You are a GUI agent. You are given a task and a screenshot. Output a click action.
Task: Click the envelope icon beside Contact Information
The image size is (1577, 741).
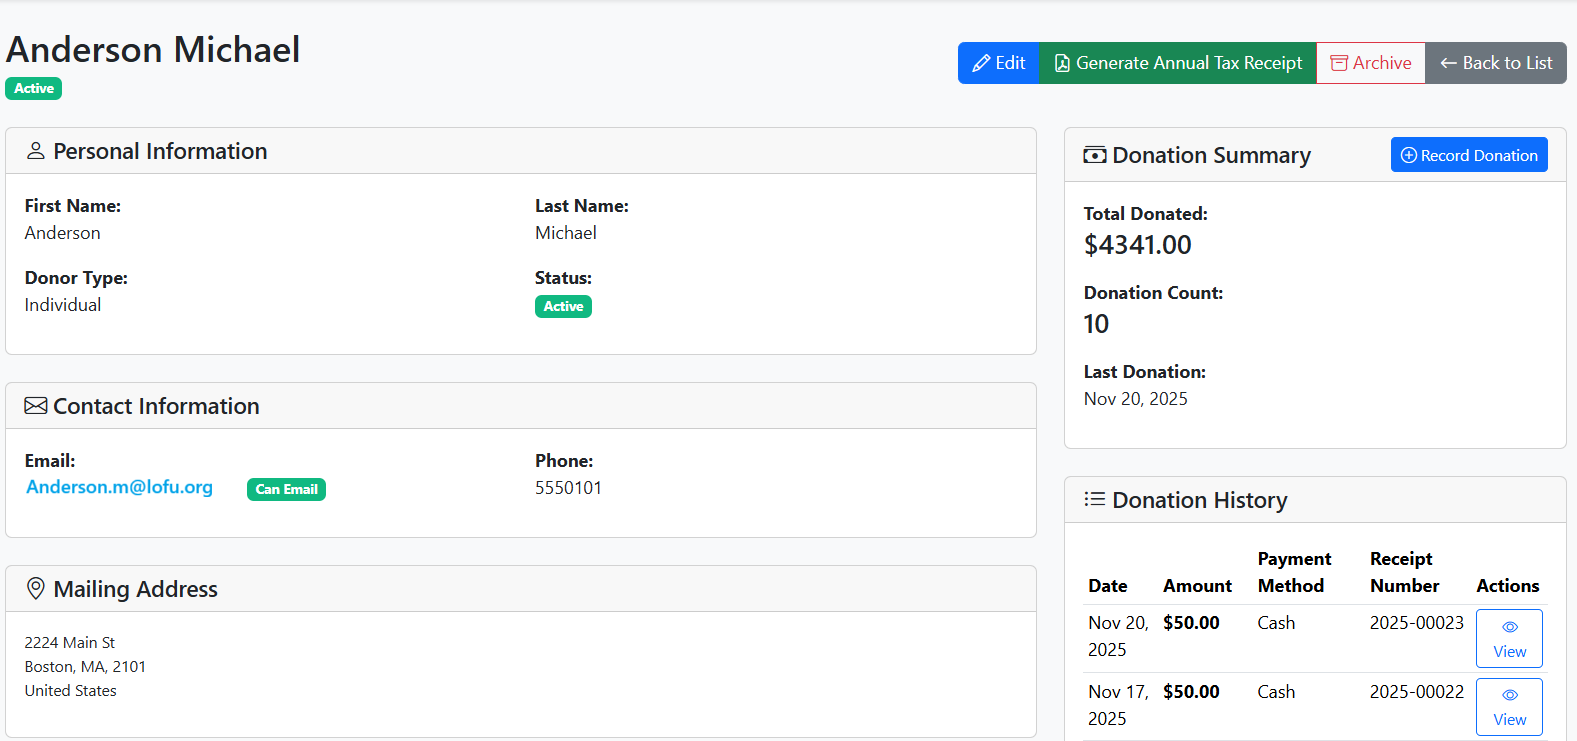(36, 406)
